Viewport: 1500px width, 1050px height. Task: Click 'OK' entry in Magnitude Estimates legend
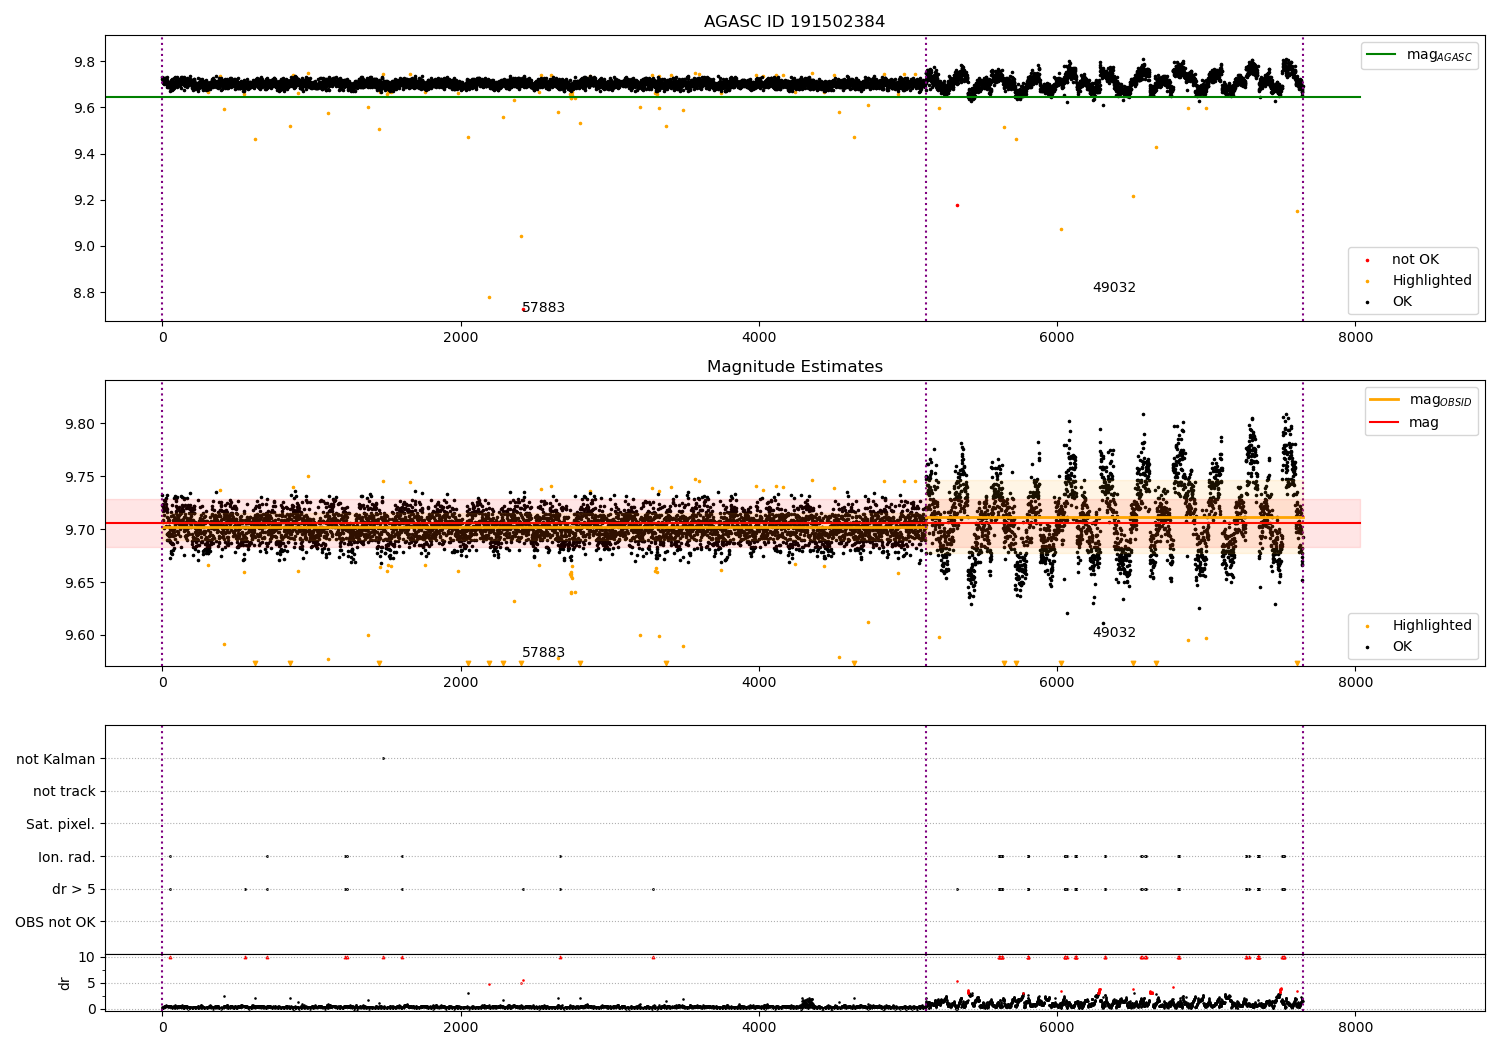pos(1402,646)
